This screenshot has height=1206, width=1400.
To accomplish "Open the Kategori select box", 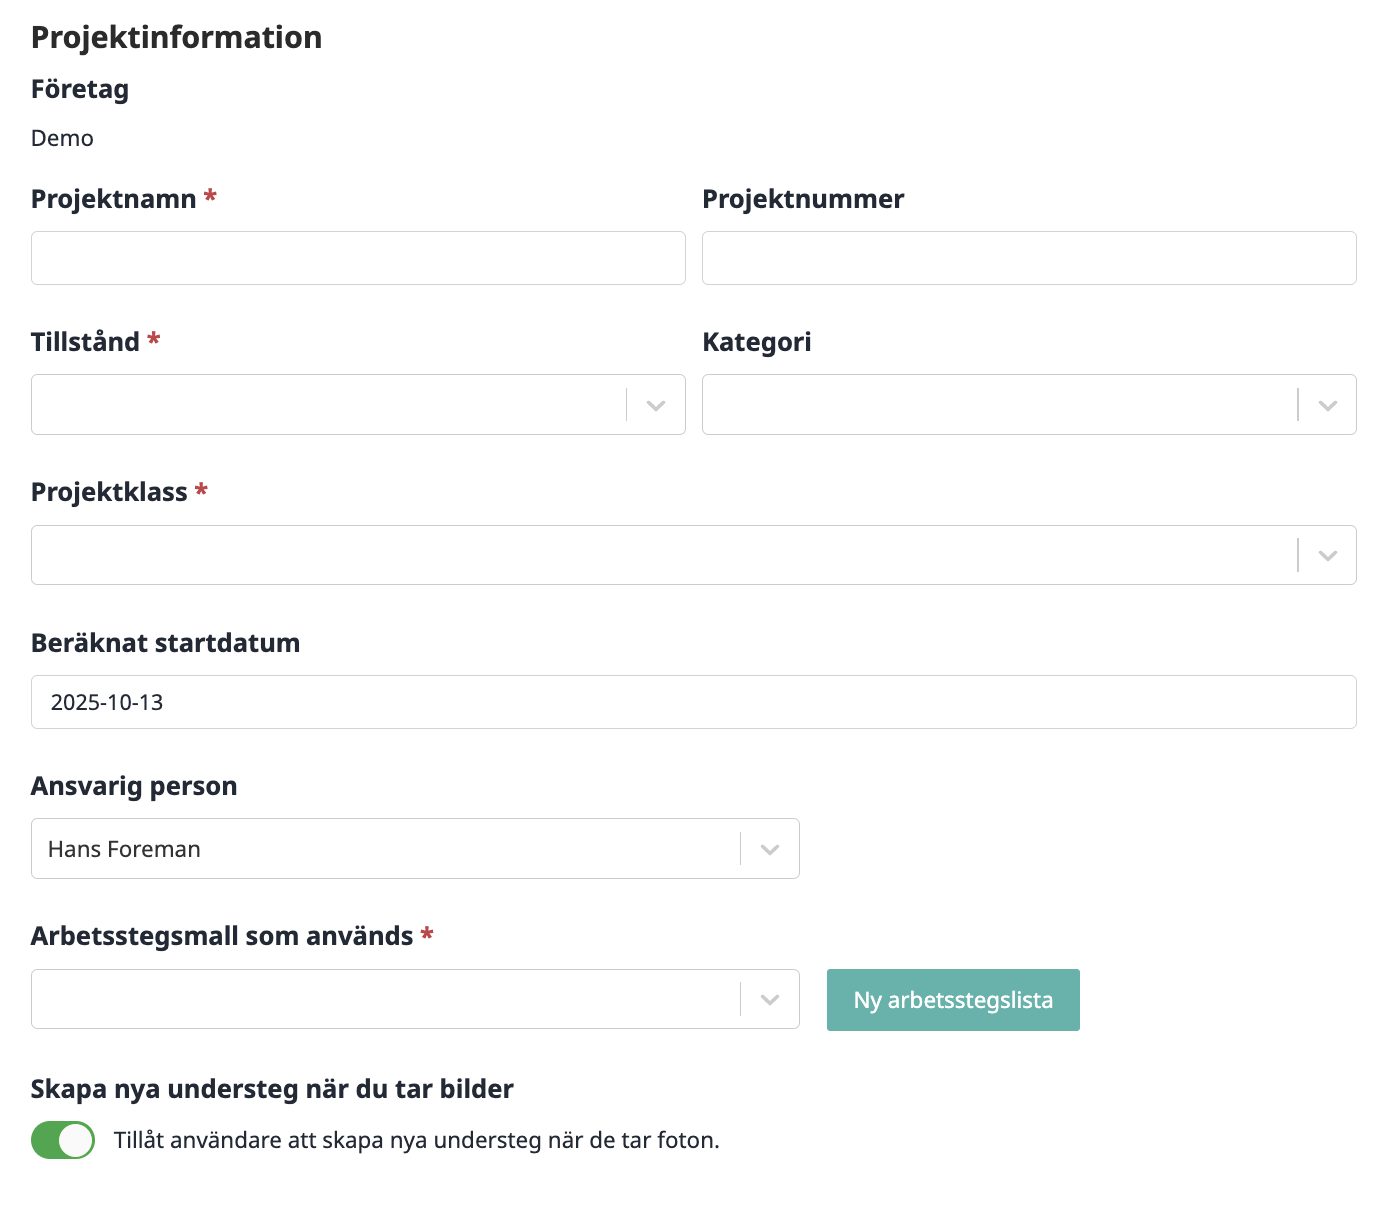I will [x=1029, y=405].
